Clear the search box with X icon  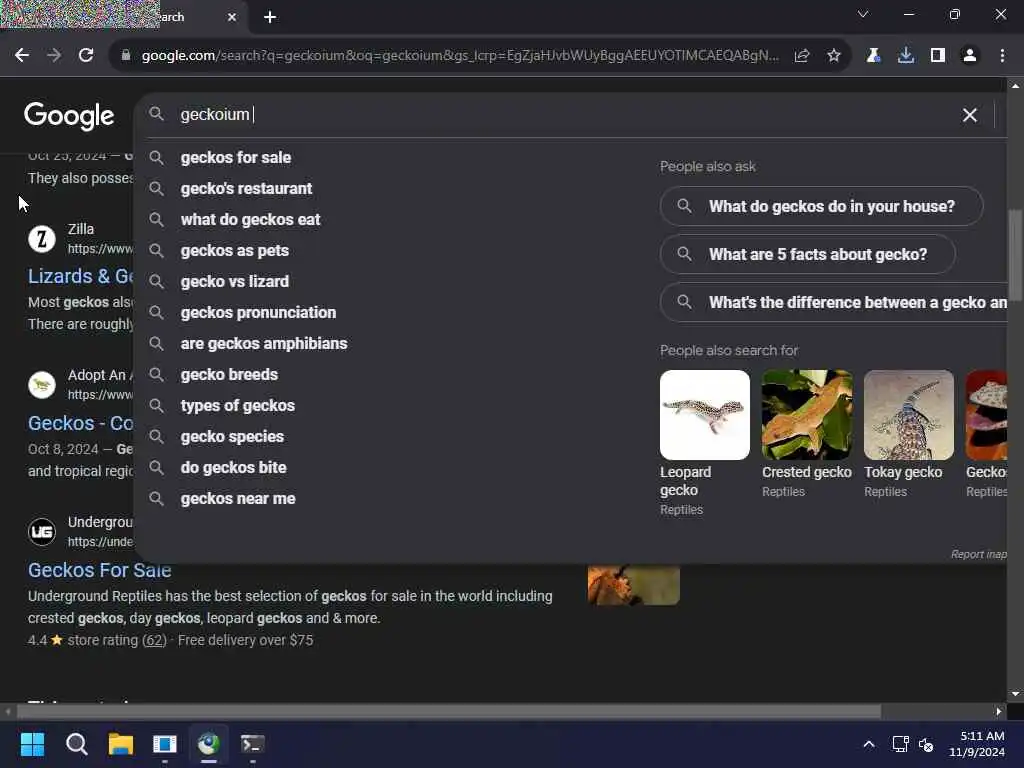(x=970, y=115)
